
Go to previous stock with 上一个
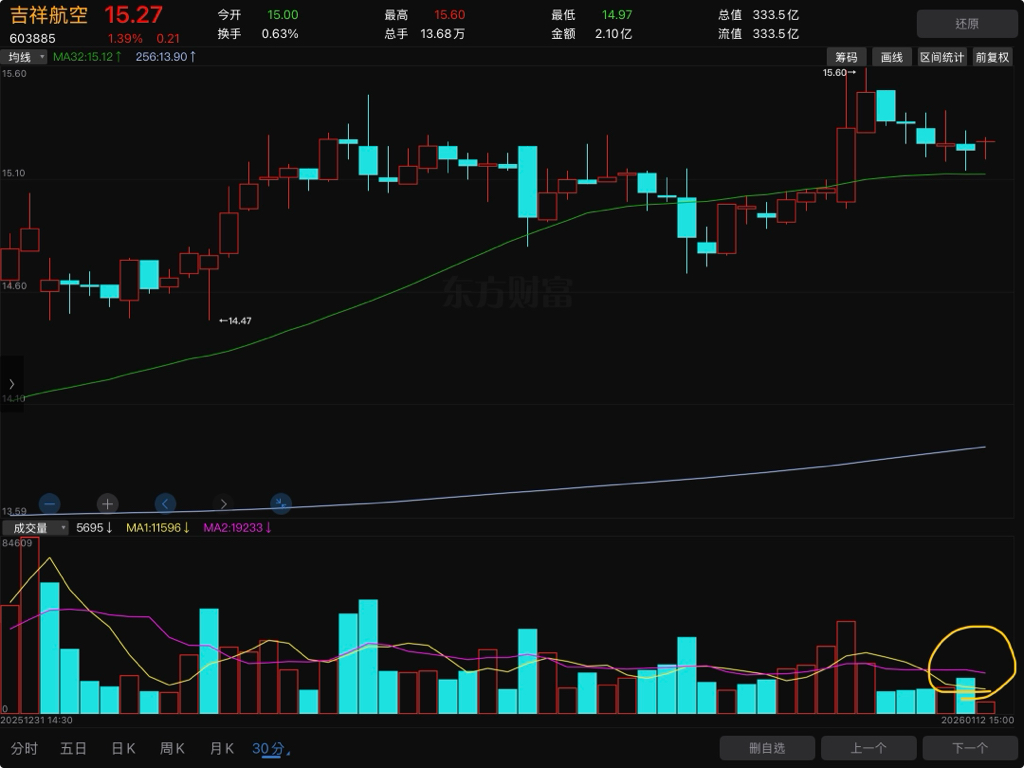(869, 748)
